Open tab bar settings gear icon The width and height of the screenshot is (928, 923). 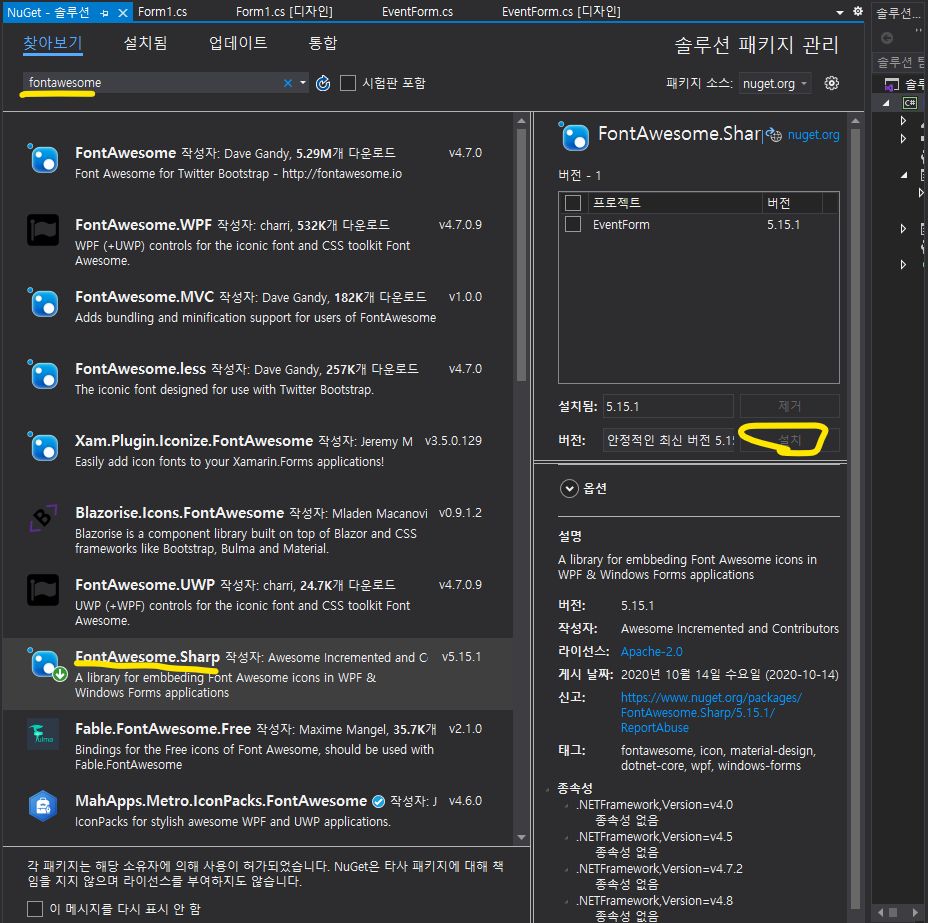pos(858,11)
